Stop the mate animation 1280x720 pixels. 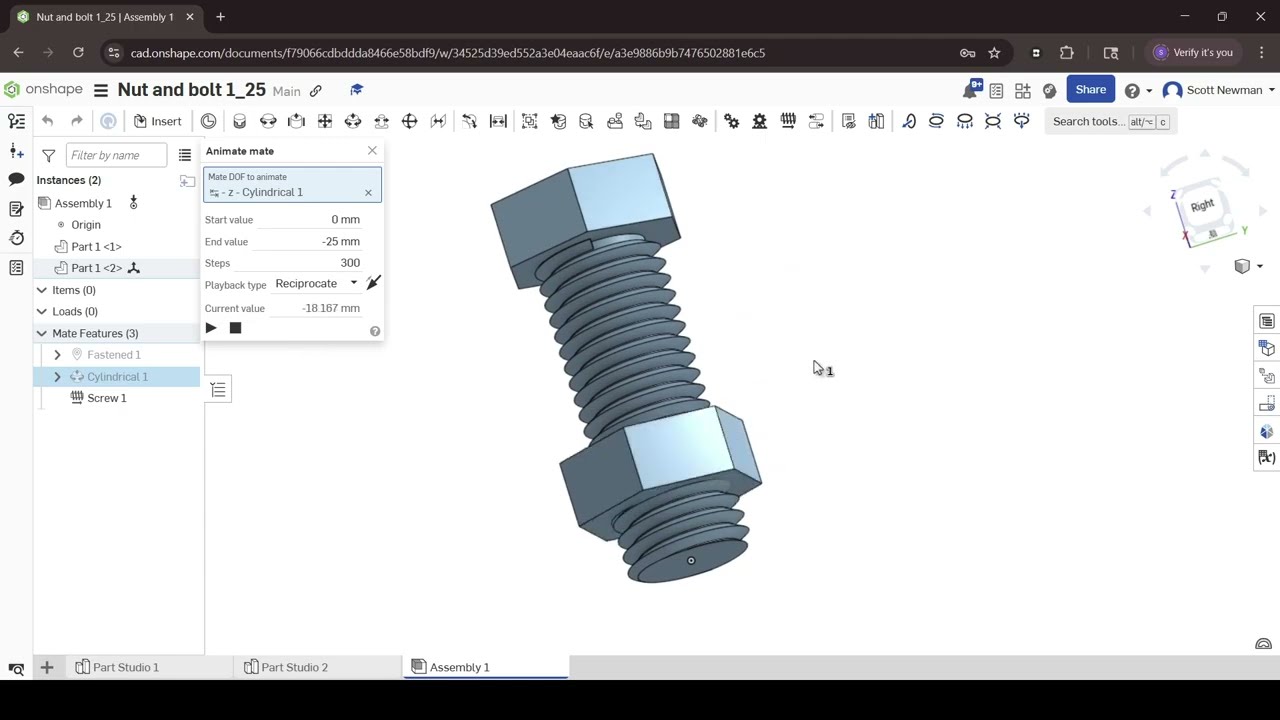tap(235, 328)
